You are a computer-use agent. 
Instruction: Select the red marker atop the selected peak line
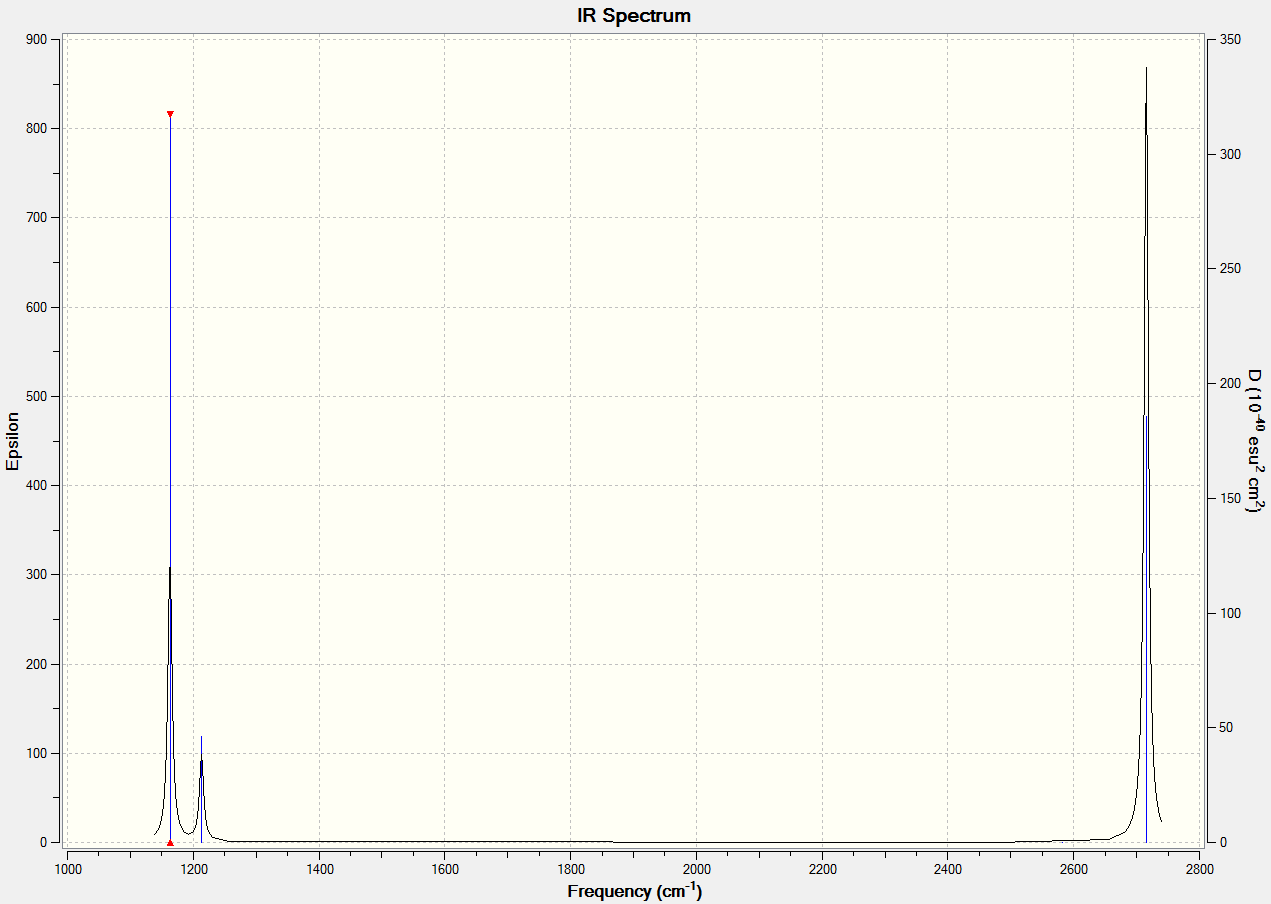(x=170, y=114)
